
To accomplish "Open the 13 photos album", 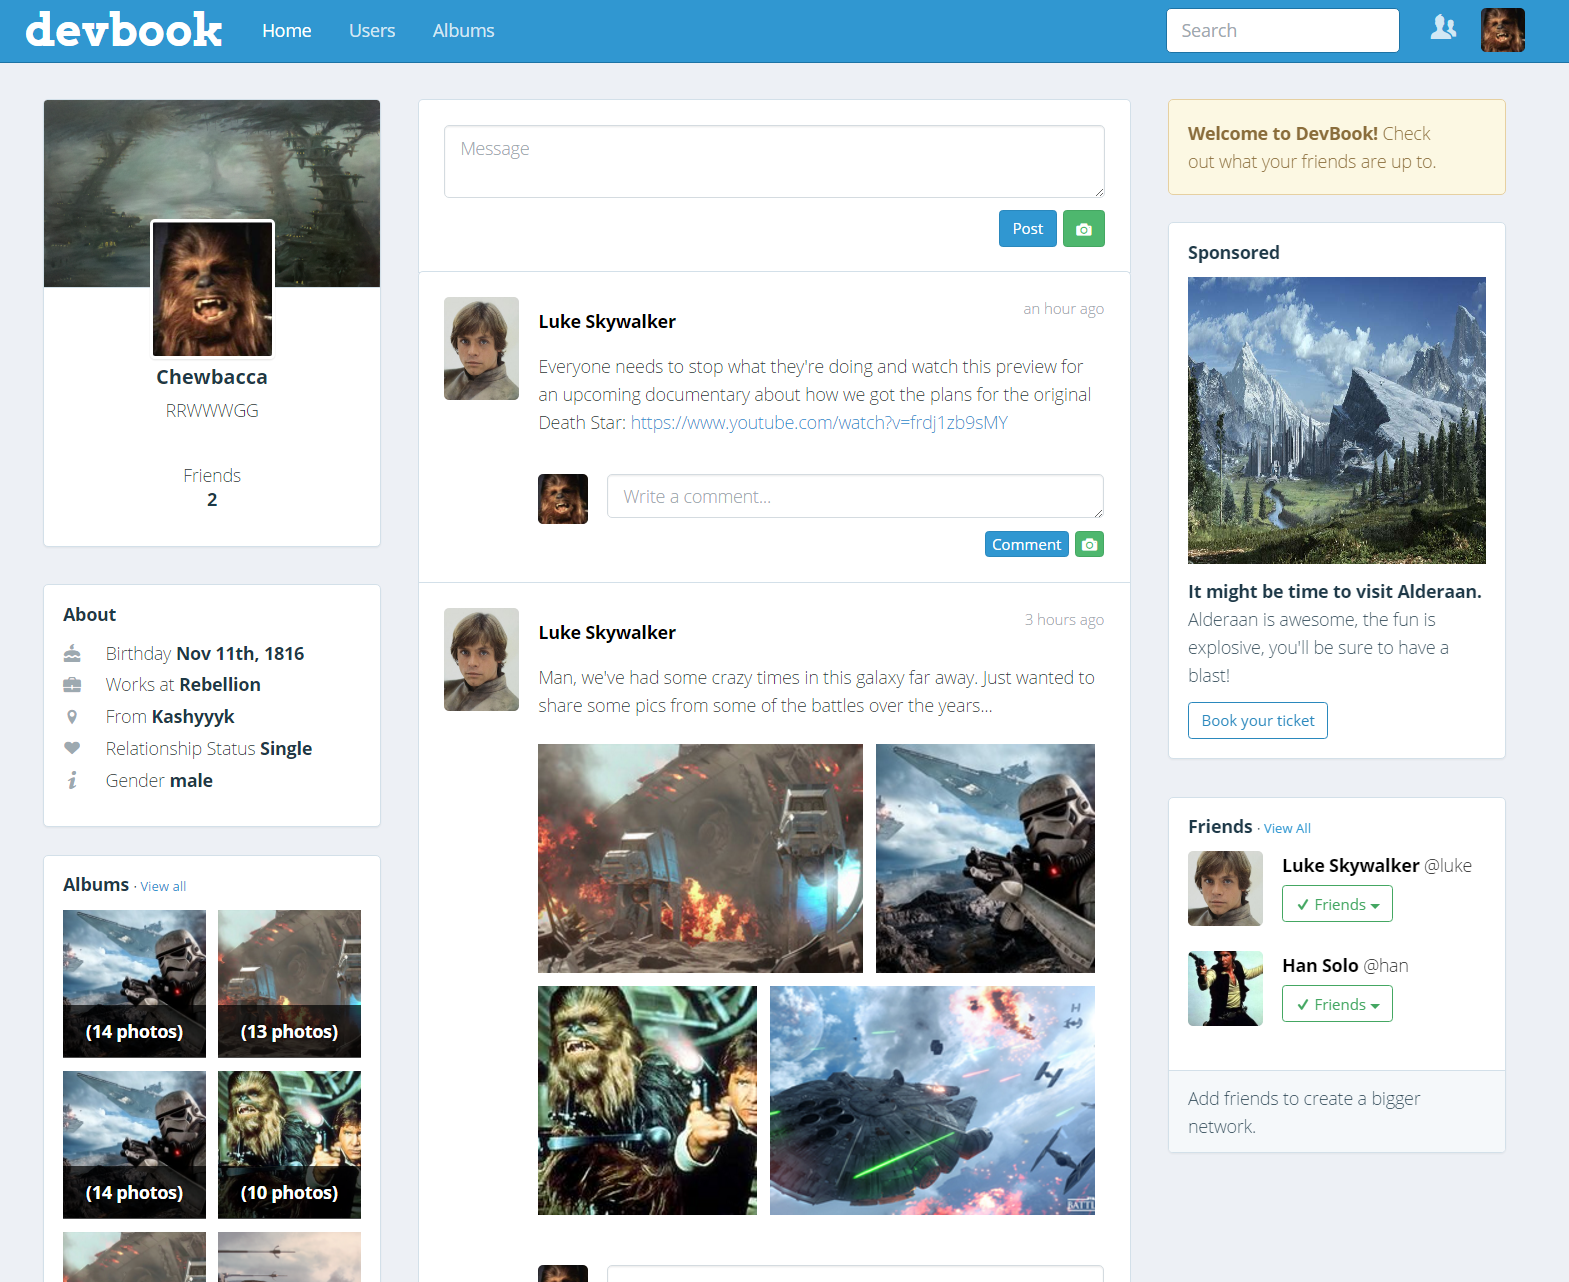I will point(289,984).
